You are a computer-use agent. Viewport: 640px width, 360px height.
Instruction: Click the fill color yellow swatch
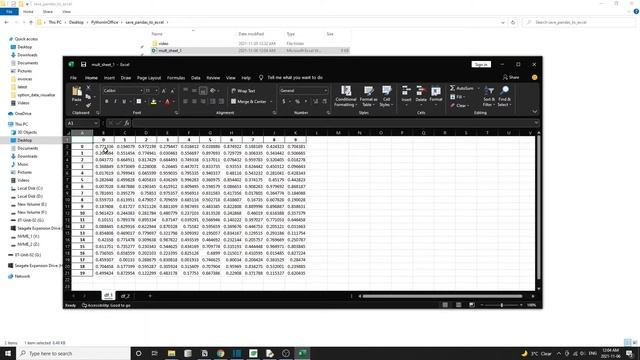(153, 101)
